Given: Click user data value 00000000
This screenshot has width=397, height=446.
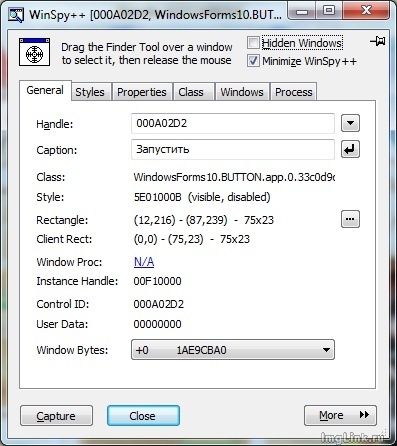Looking at the screenshot, I should (157, 324).
